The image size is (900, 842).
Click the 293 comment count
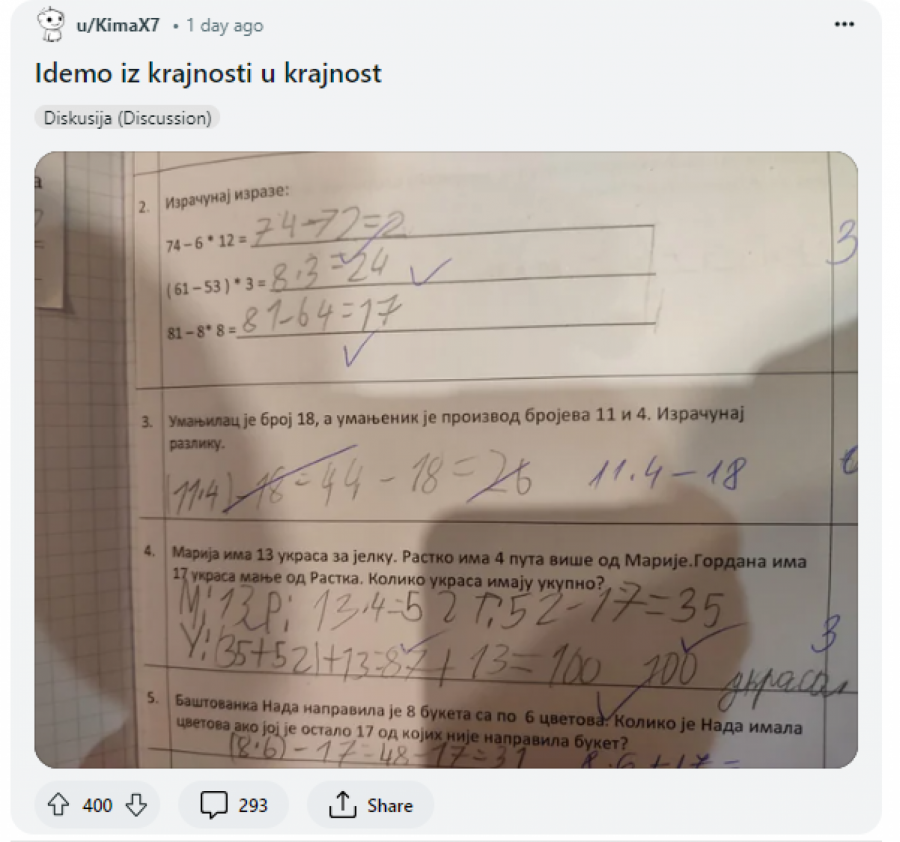coord(253,805)
